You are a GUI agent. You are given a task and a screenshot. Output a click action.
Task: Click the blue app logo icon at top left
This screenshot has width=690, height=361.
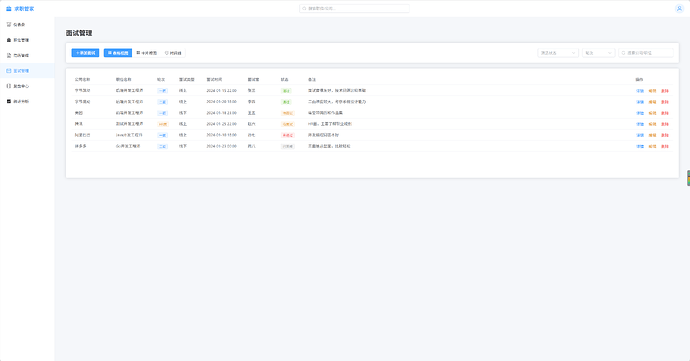coord(8,8)
